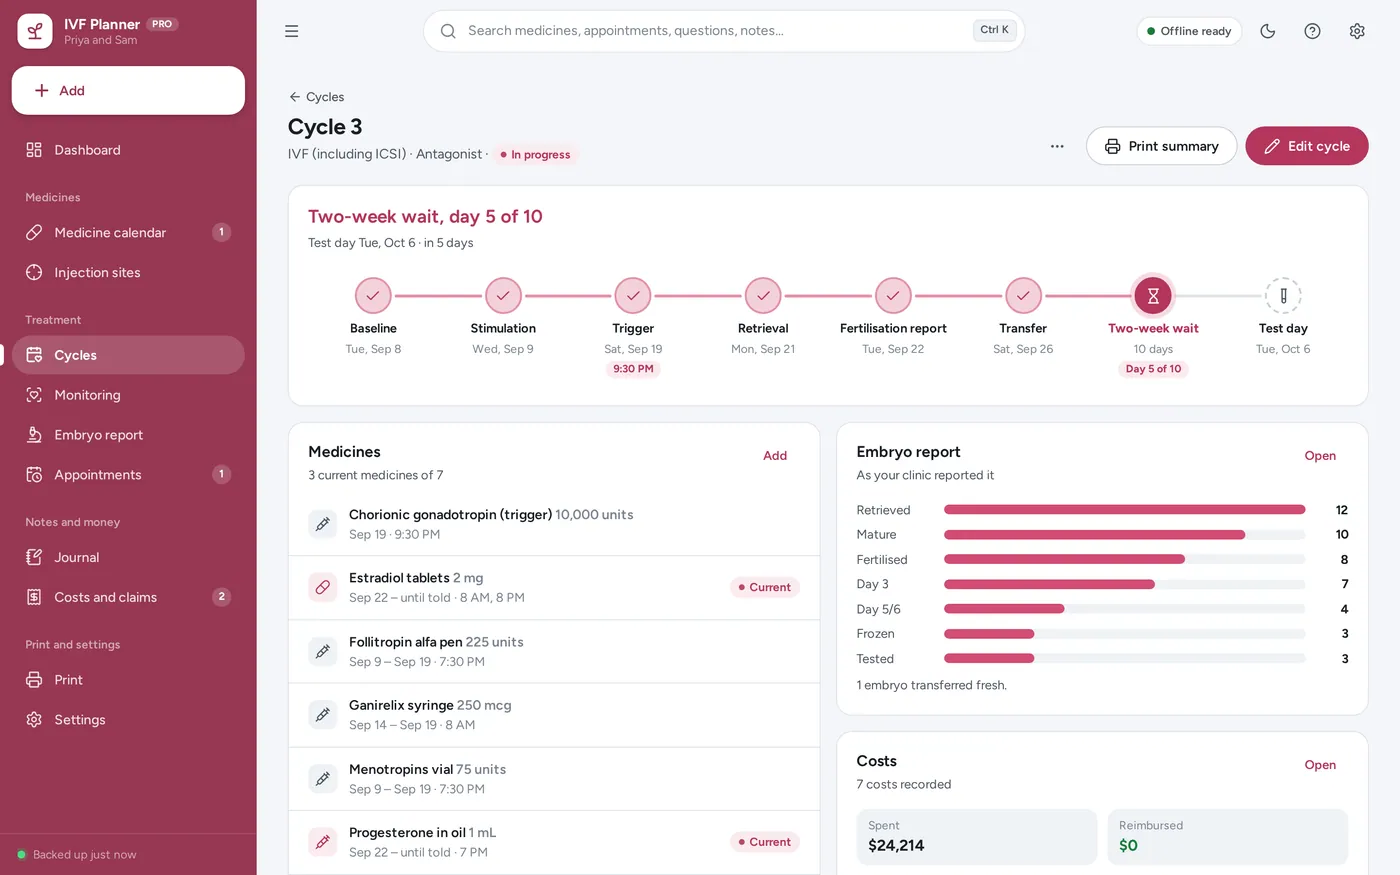Open Dashboard in the sidebar

pyautogui.click(x=128, y=150)
